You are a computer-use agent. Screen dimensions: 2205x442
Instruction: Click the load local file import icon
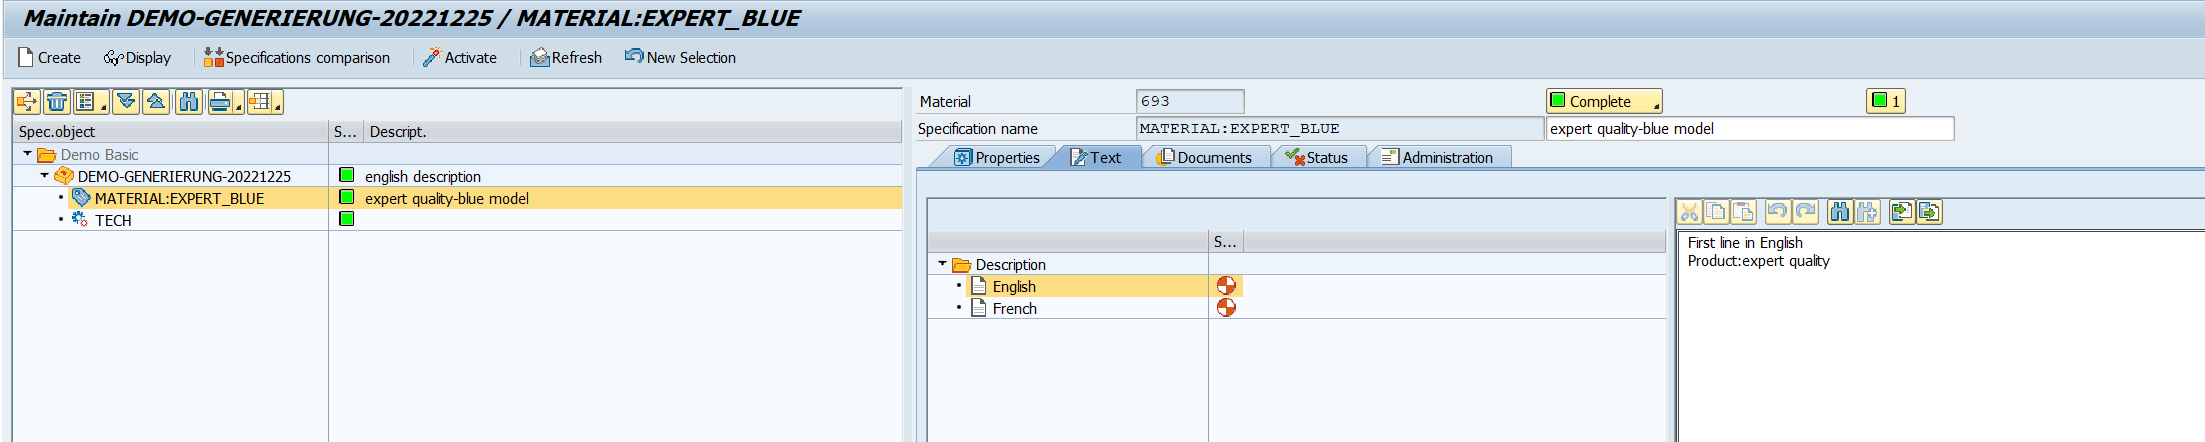1901,212
